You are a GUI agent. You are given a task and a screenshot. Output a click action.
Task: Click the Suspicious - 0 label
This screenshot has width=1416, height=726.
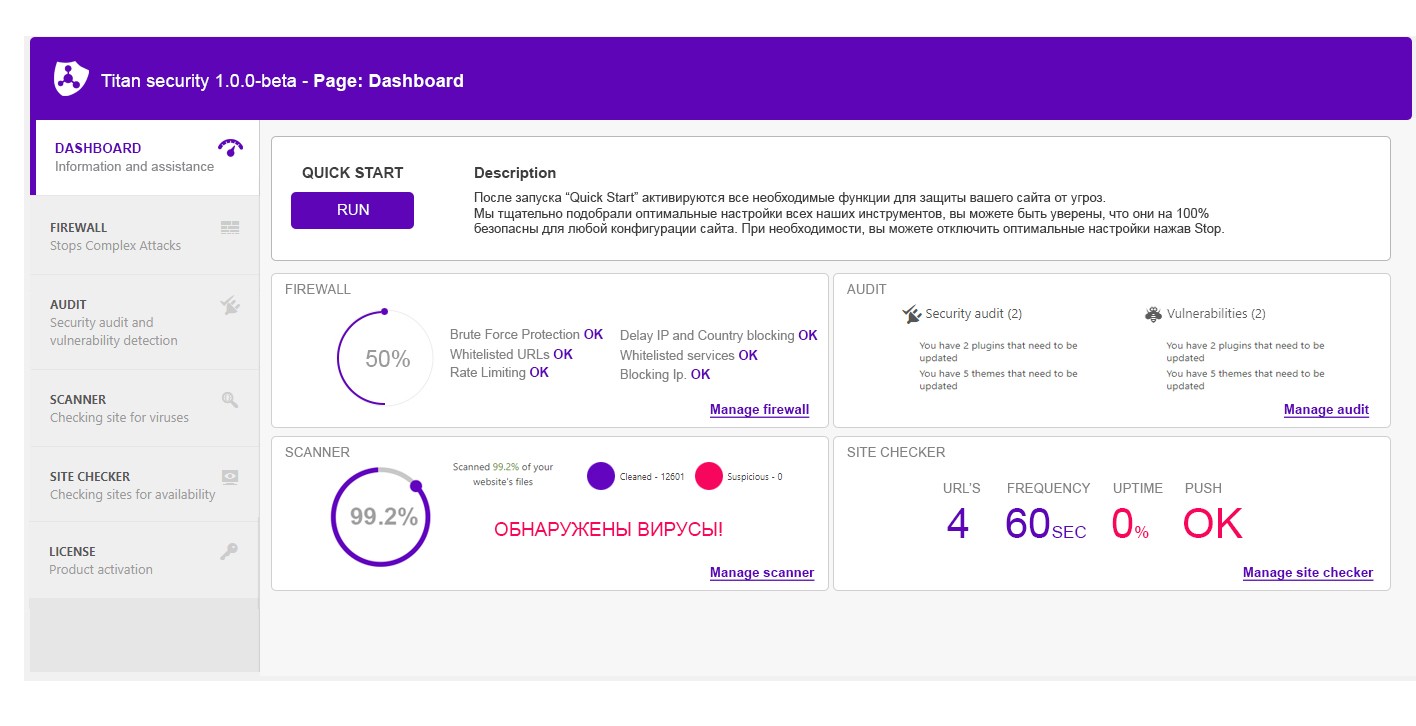755,477
